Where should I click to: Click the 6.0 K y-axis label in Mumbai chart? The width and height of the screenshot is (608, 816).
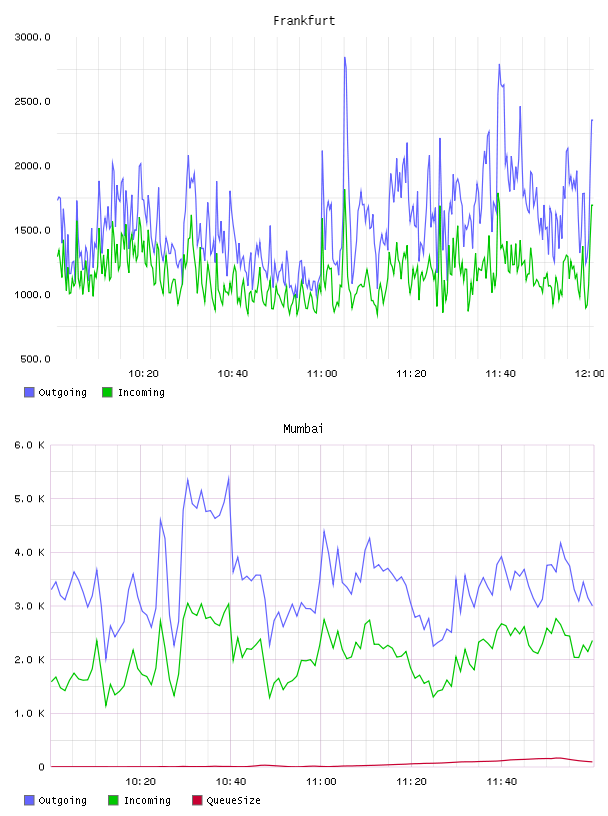[29, 445]
